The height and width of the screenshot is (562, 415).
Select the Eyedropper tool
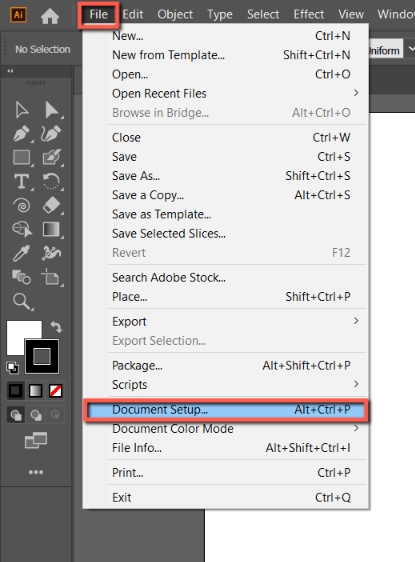(21, 253)
